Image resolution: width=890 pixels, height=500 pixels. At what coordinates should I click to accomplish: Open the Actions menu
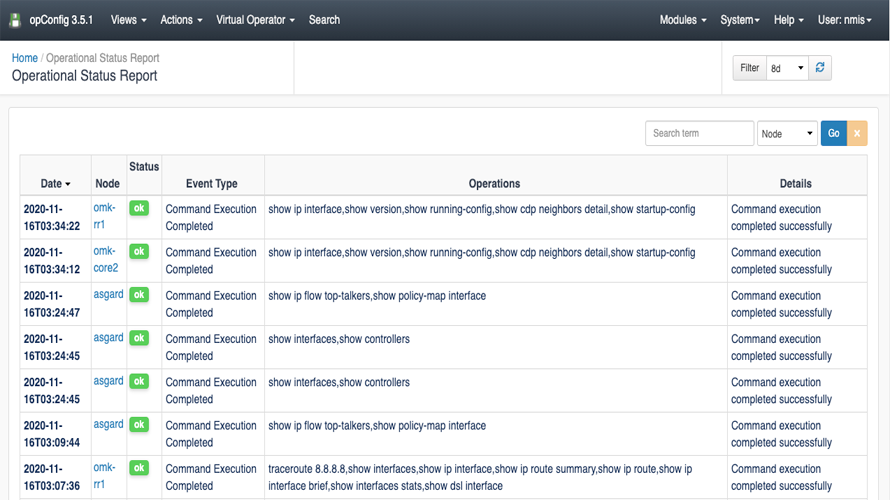[181, 20]
